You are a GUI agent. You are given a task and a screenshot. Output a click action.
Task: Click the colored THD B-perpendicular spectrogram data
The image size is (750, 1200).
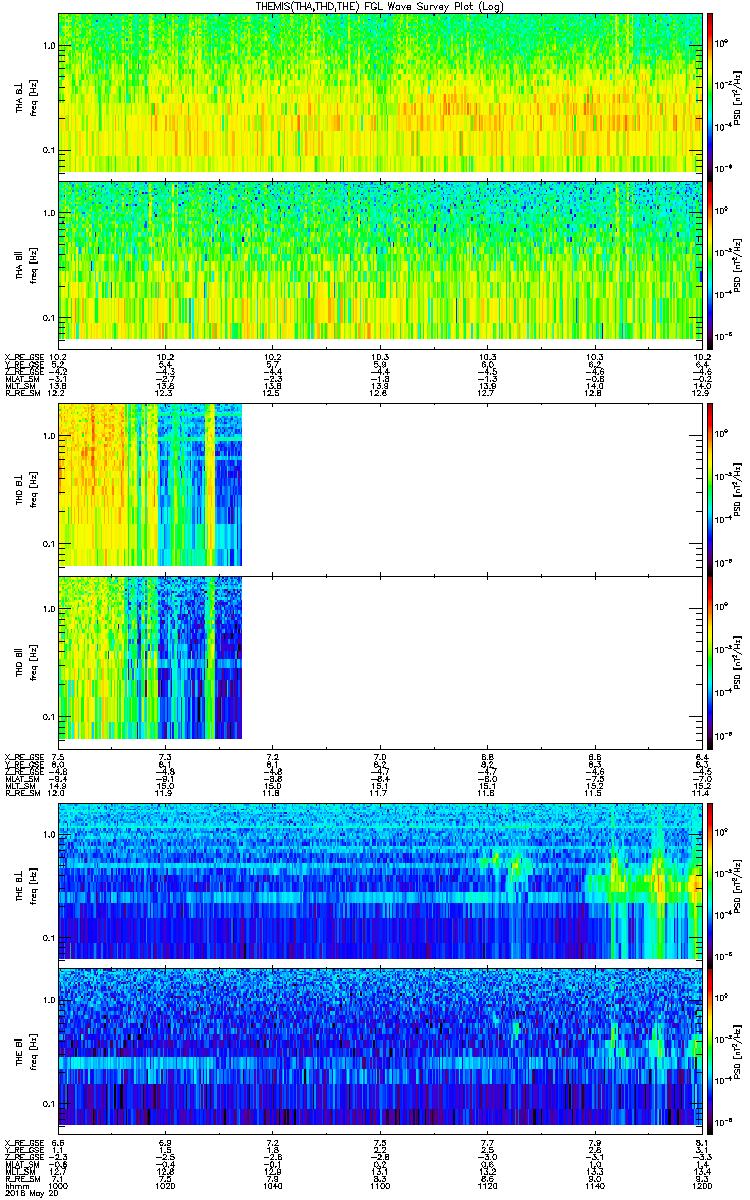(x=150, y=484)
